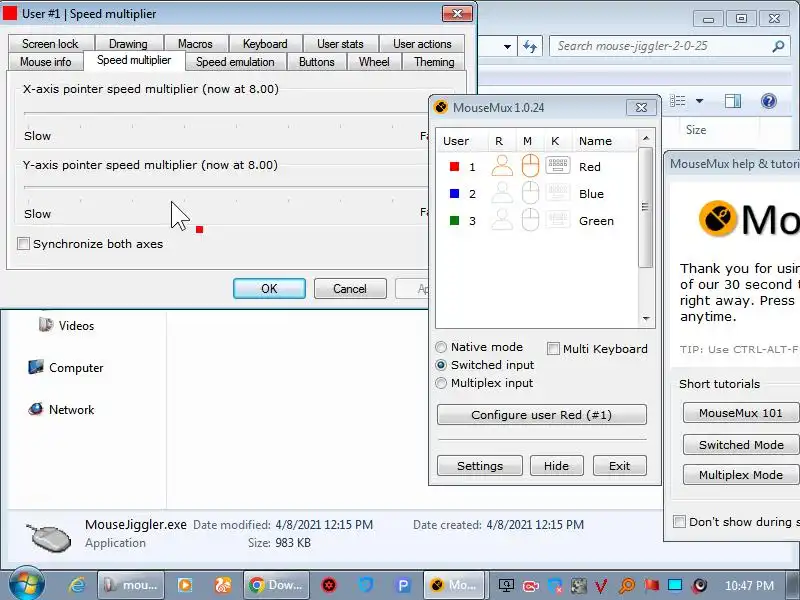Open the red gear taskbar icon
The width and height of the screenshot is (800, 600).
click(x=329, y=585)
